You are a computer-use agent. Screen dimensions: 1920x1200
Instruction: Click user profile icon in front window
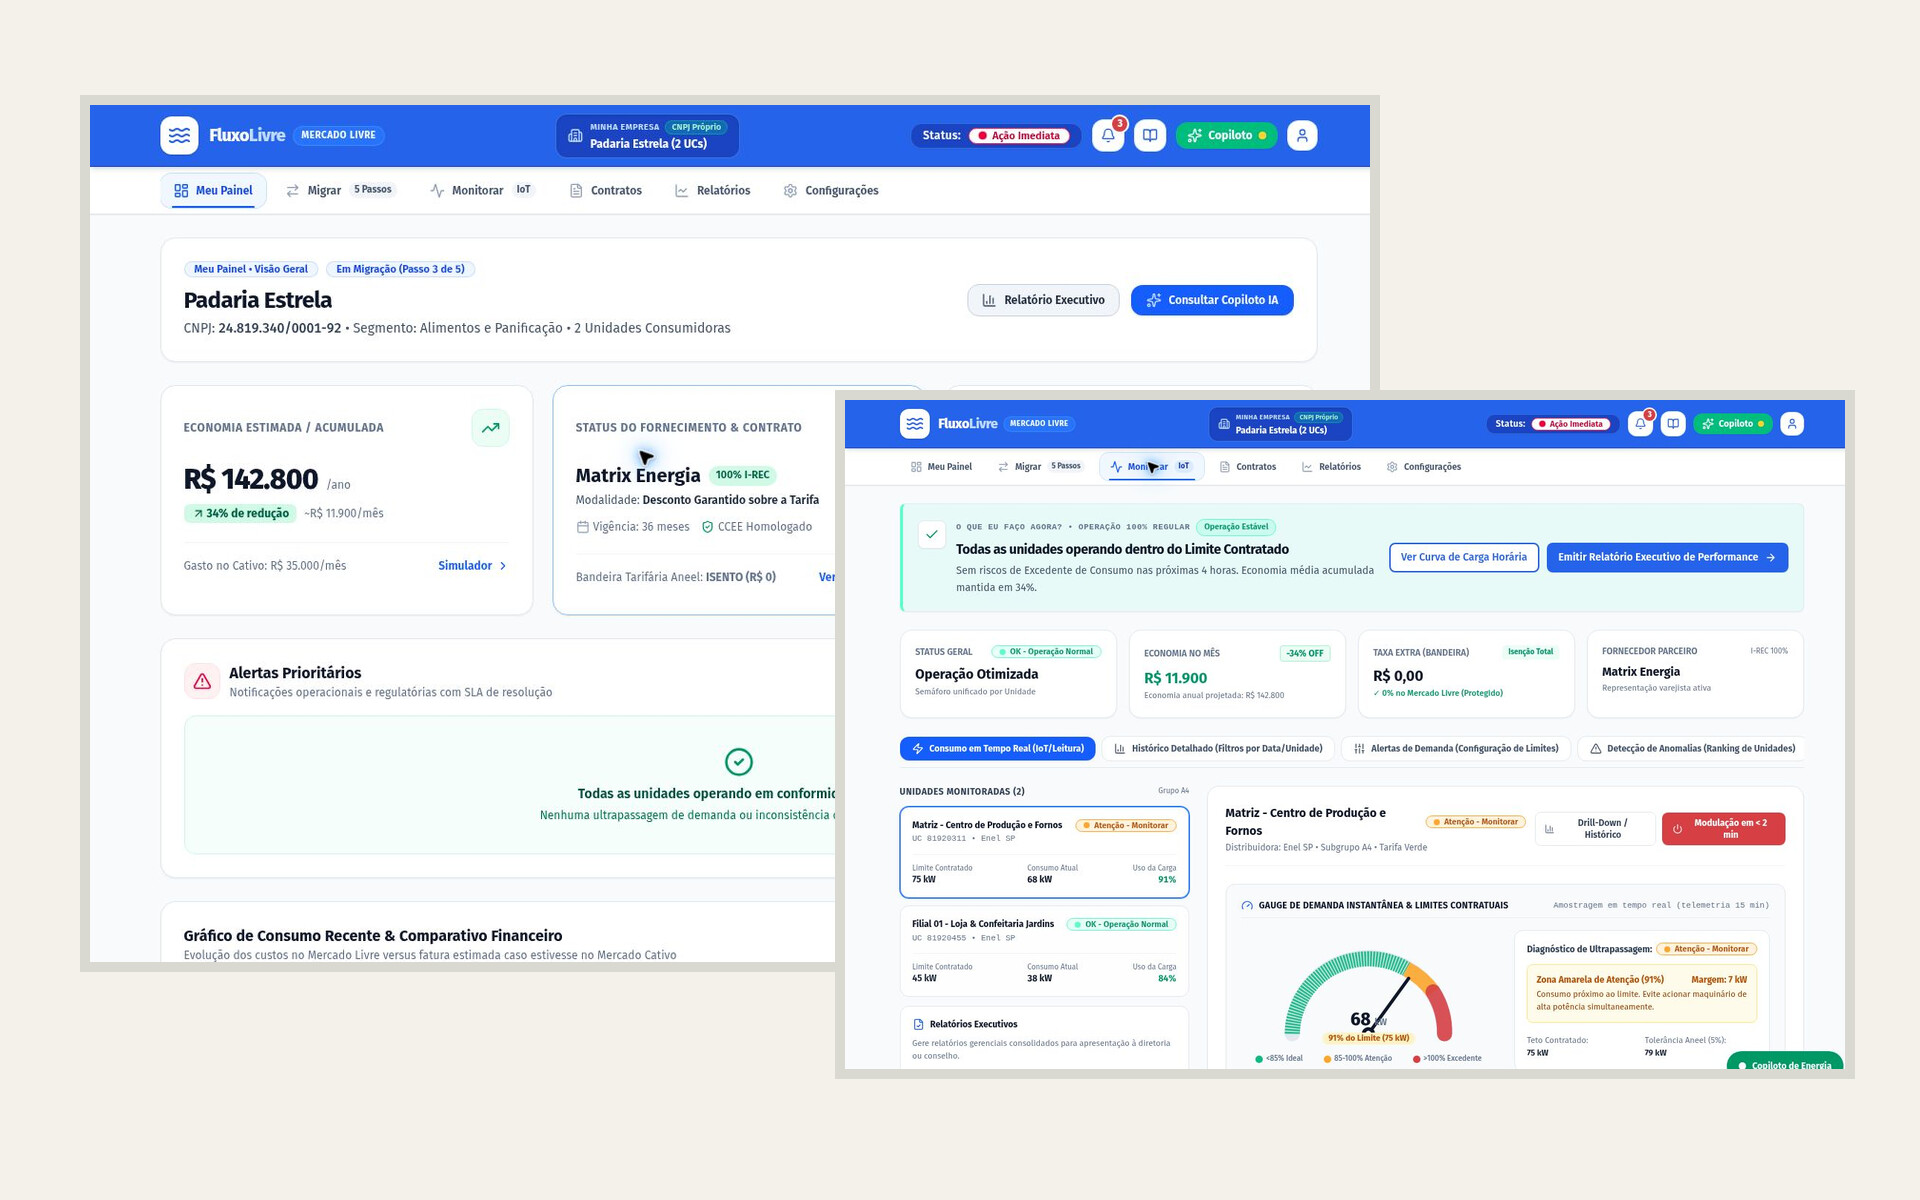1792,424
